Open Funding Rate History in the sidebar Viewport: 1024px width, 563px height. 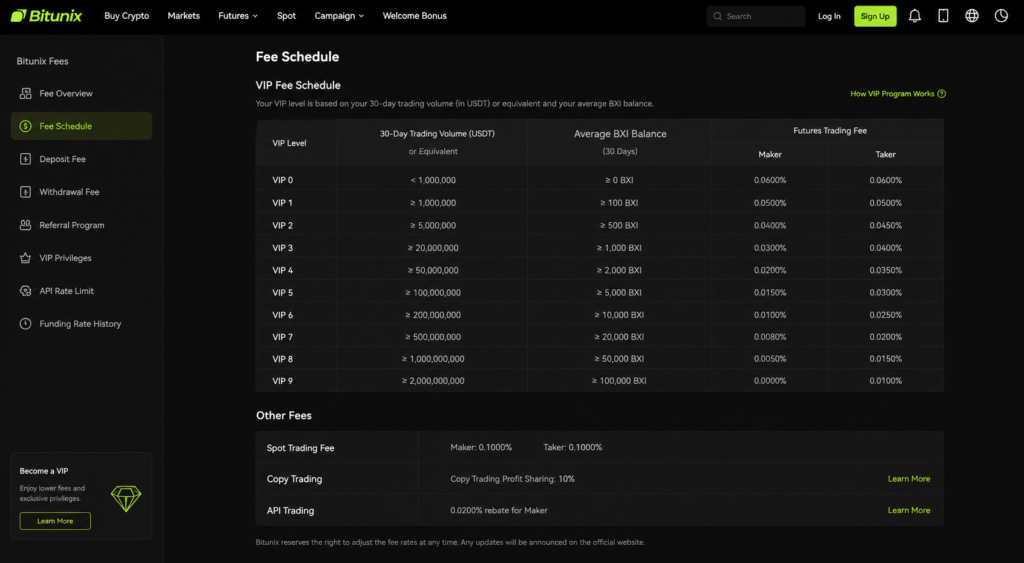(x=82, y=323)
